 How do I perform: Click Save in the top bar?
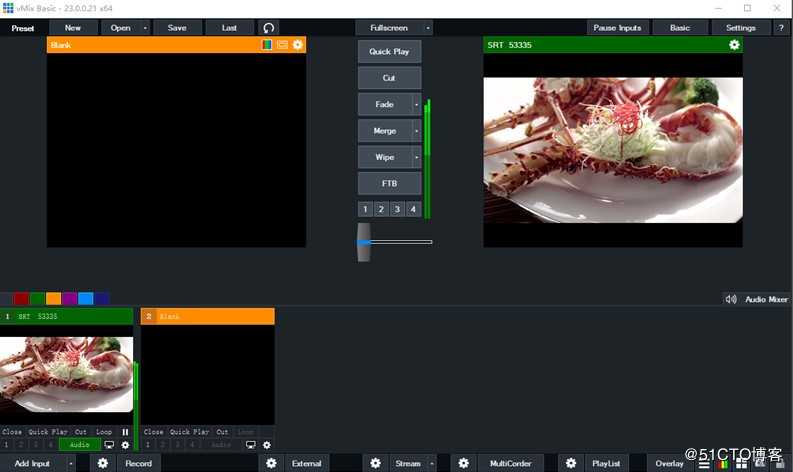coord(177,28)
